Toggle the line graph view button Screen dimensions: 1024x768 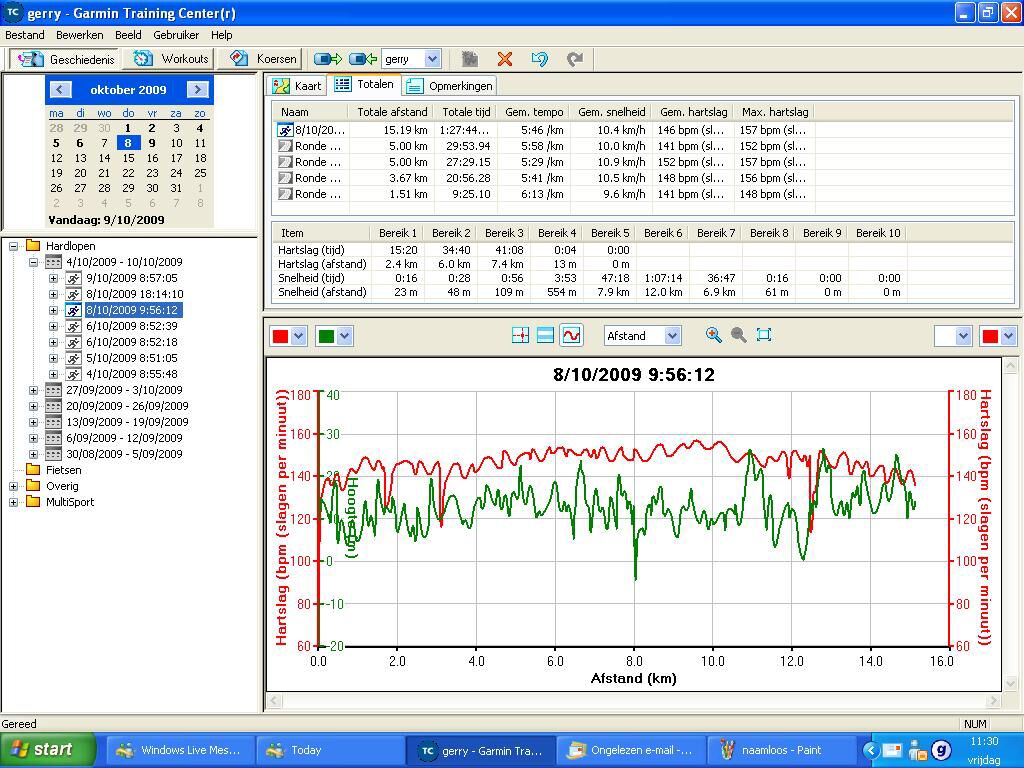[571, 336]
